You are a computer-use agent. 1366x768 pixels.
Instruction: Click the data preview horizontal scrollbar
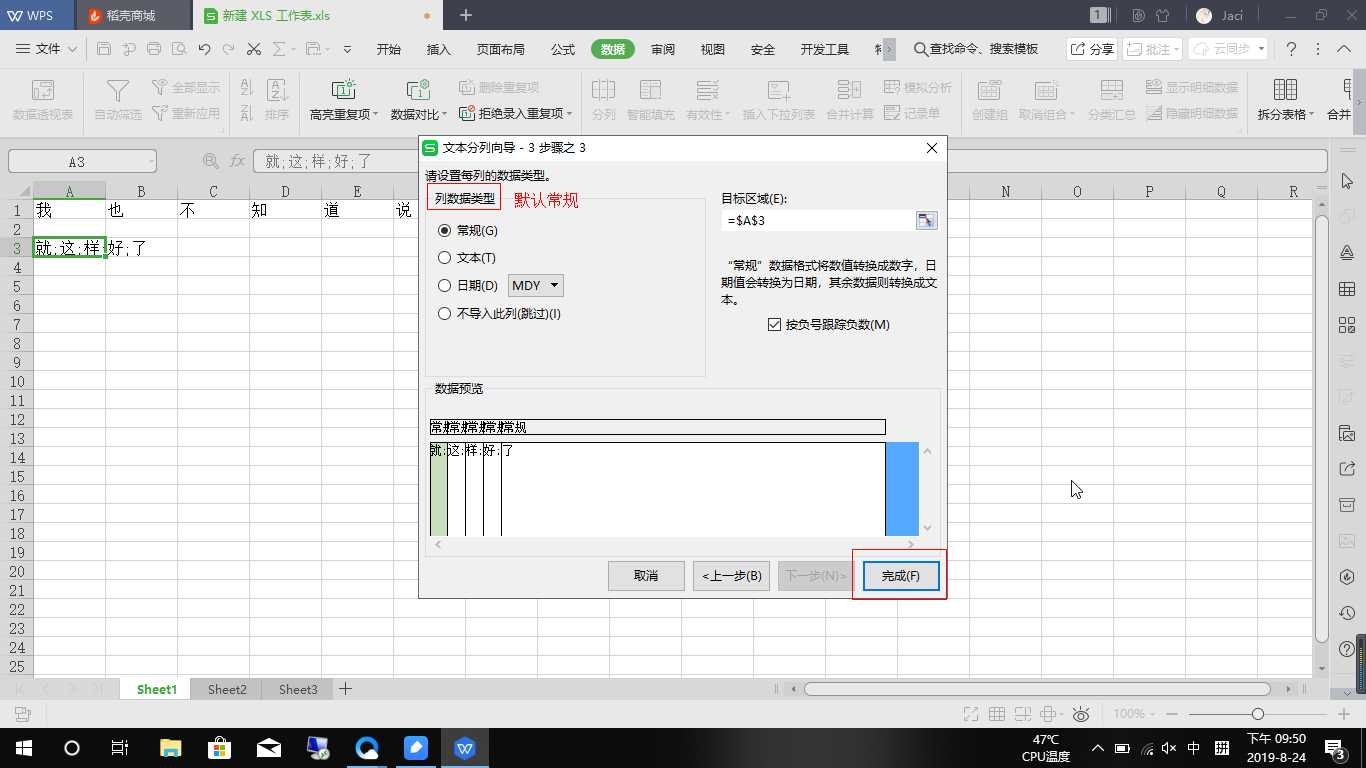pos(675,544)
